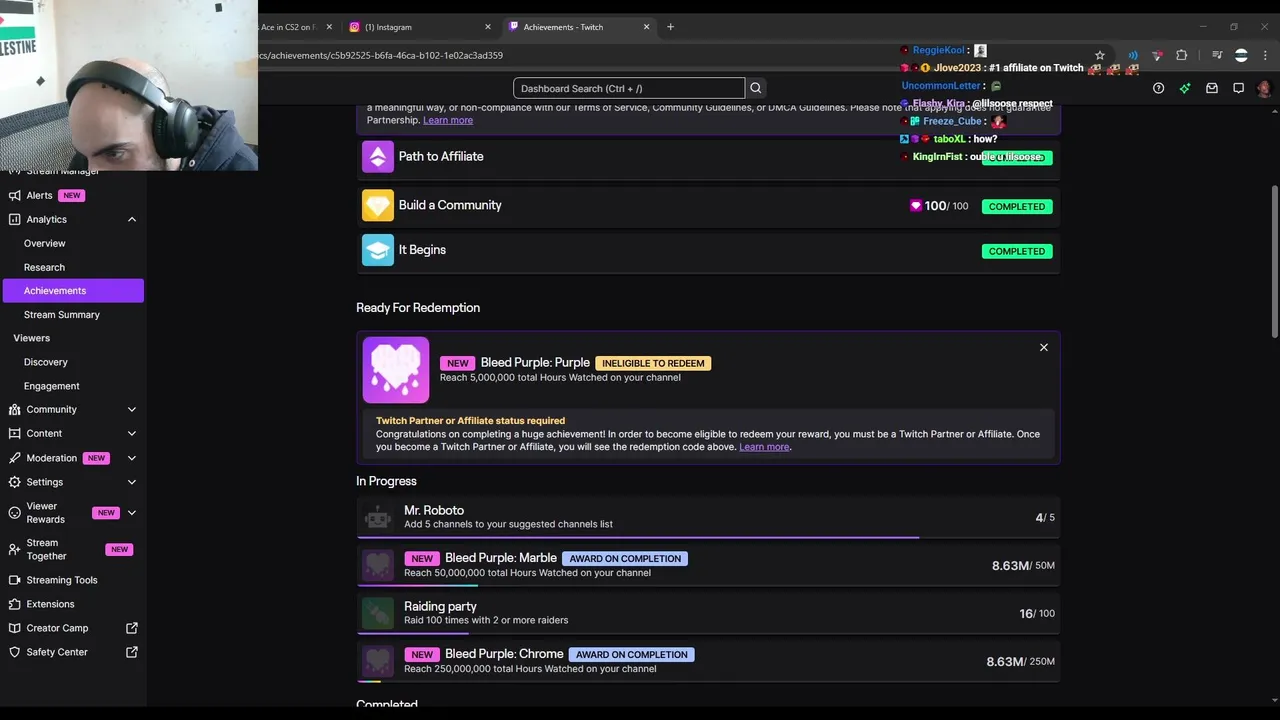Click the Viewer Rewards icon in the sidebar
Image resolution: width=1280 pixels, height=720 pixels.
tap(14, 513)
